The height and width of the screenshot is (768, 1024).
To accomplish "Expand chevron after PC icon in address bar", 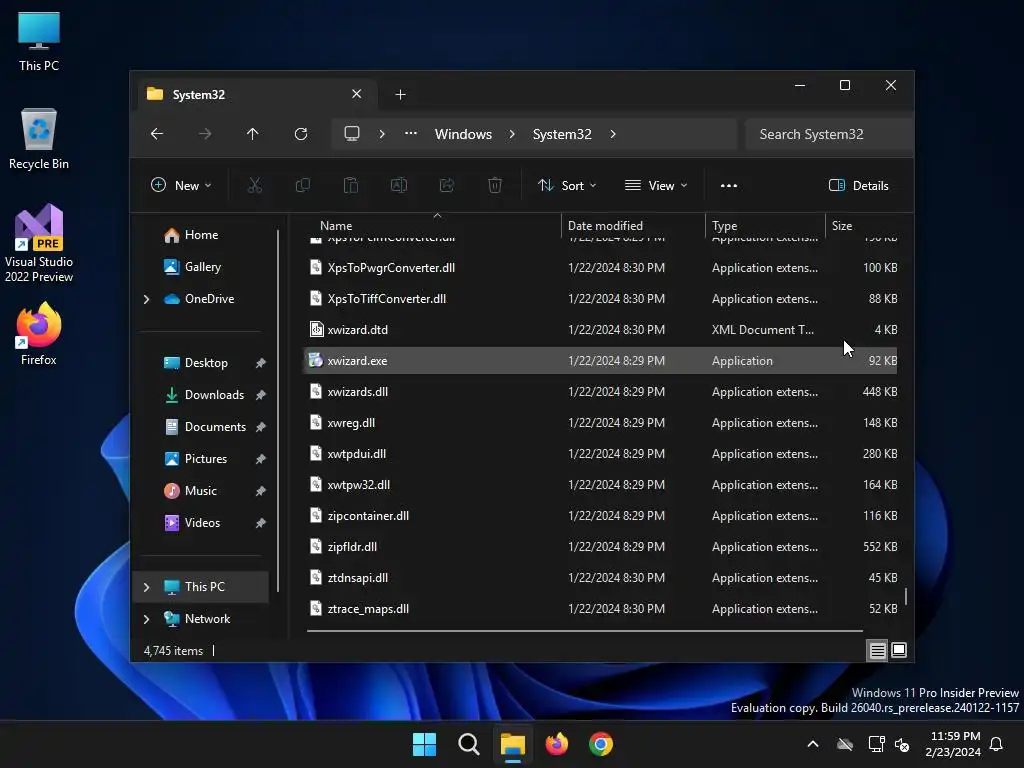I will pyautogui.click(x=382, y=134).
